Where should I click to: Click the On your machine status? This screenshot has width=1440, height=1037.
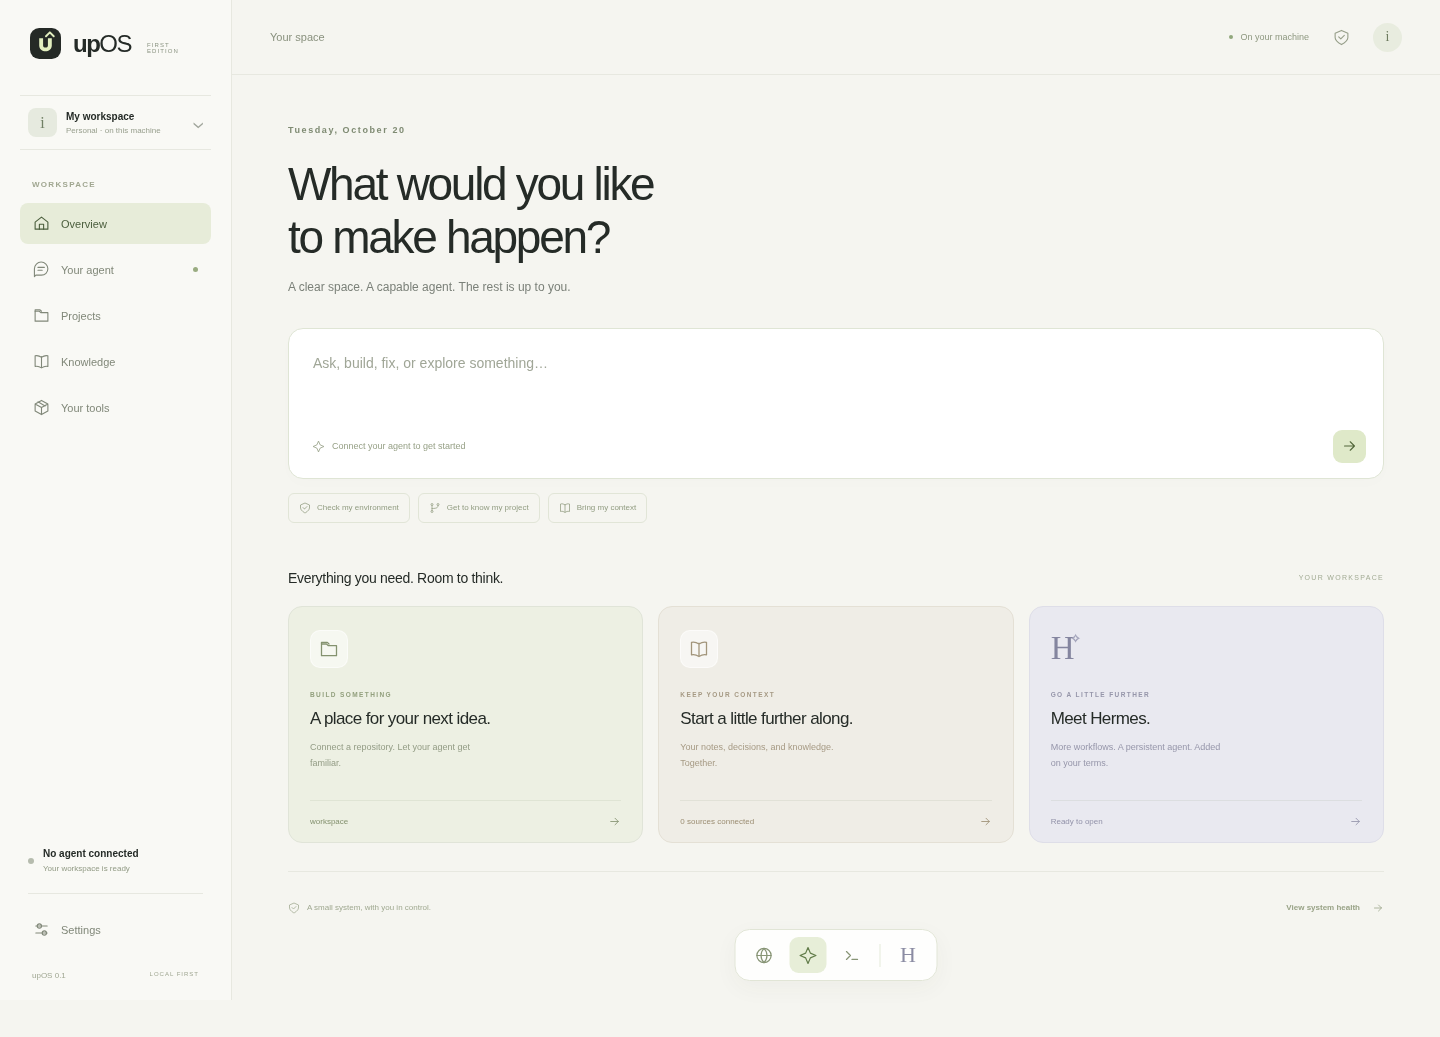(x=1268, y=37)
